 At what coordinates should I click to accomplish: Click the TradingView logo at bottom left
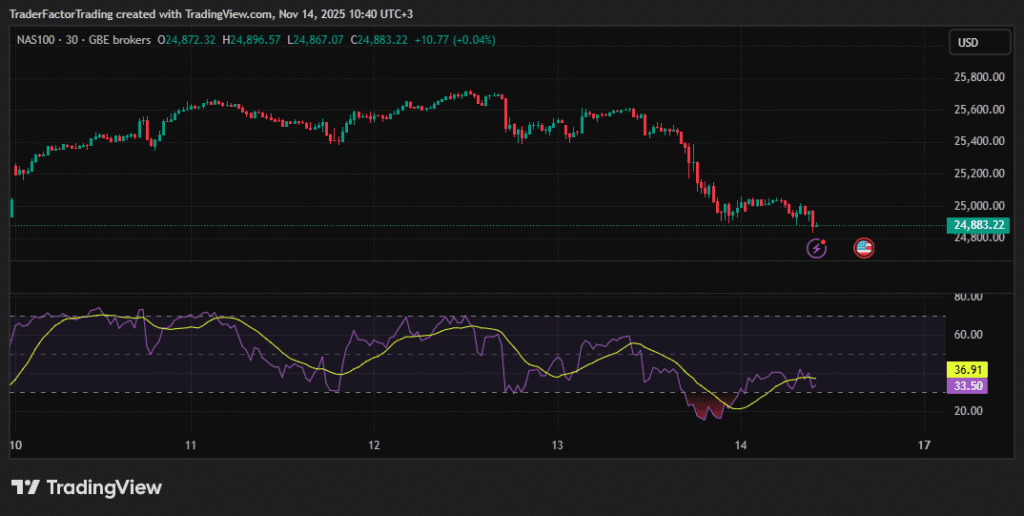coord(87,487)
